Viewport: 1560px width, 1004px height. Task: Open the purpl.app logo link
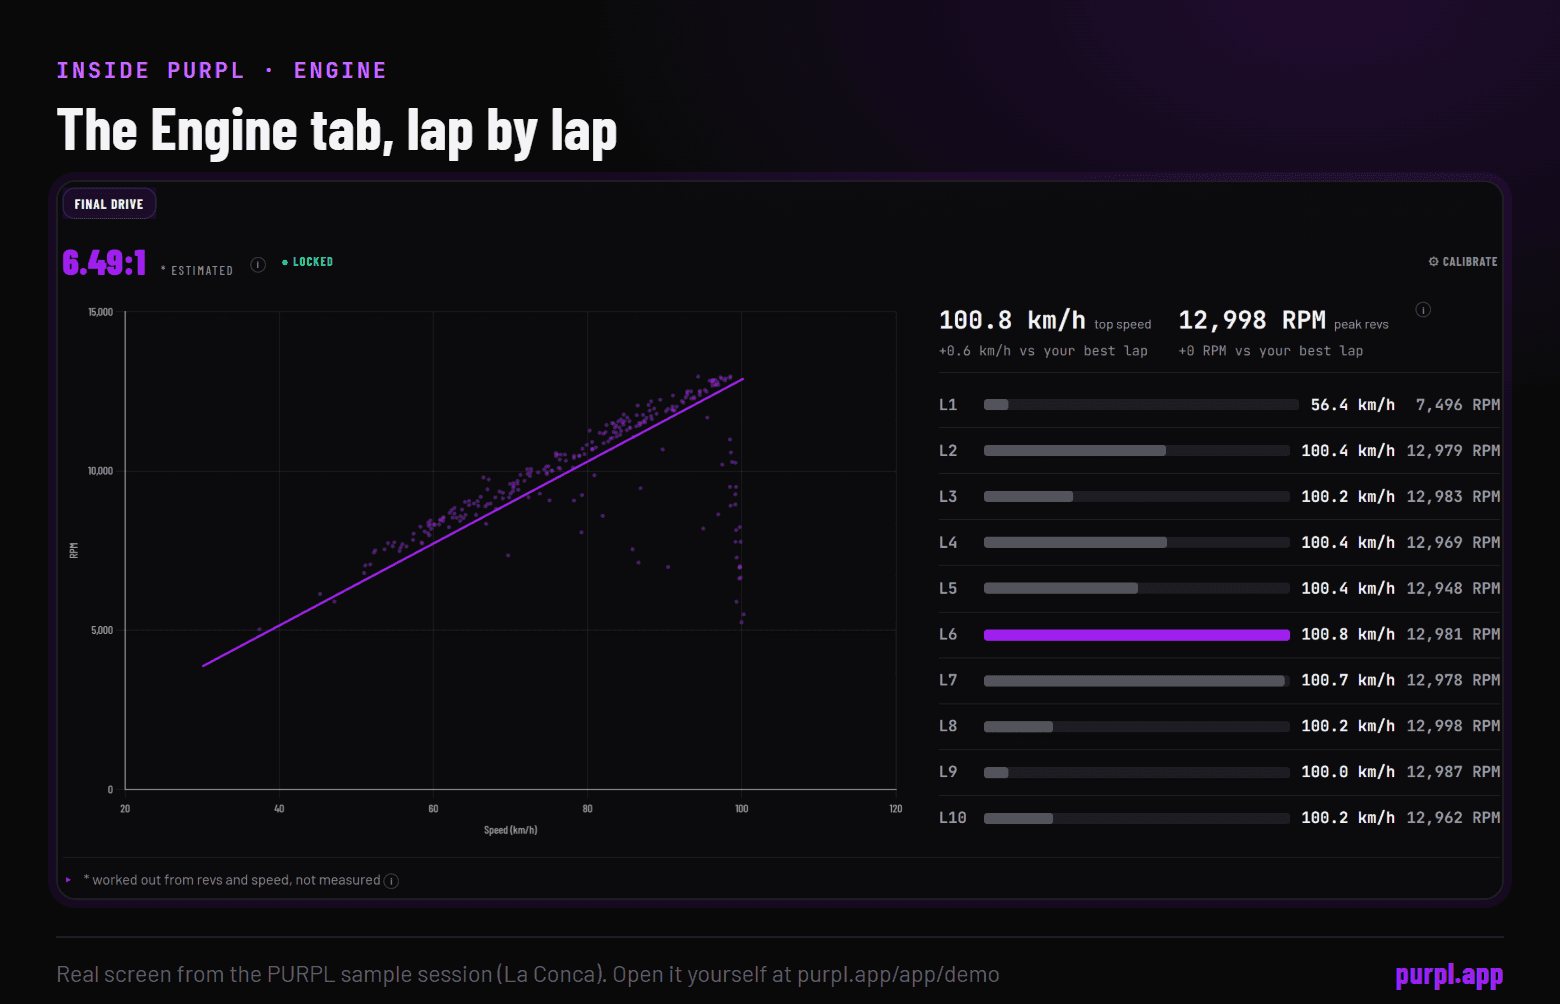click(x=1449, y=975)
